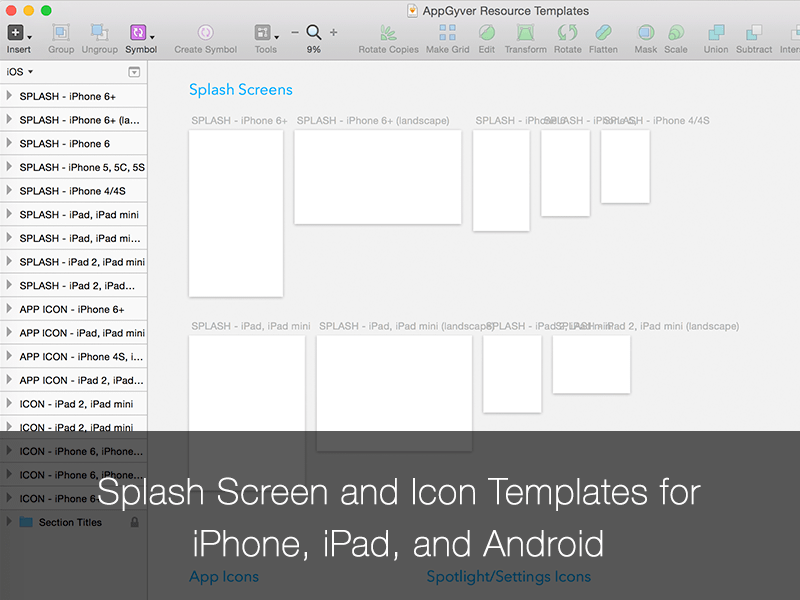Expand SPLASH - iPhone 6+ artboard

(9, 95)
